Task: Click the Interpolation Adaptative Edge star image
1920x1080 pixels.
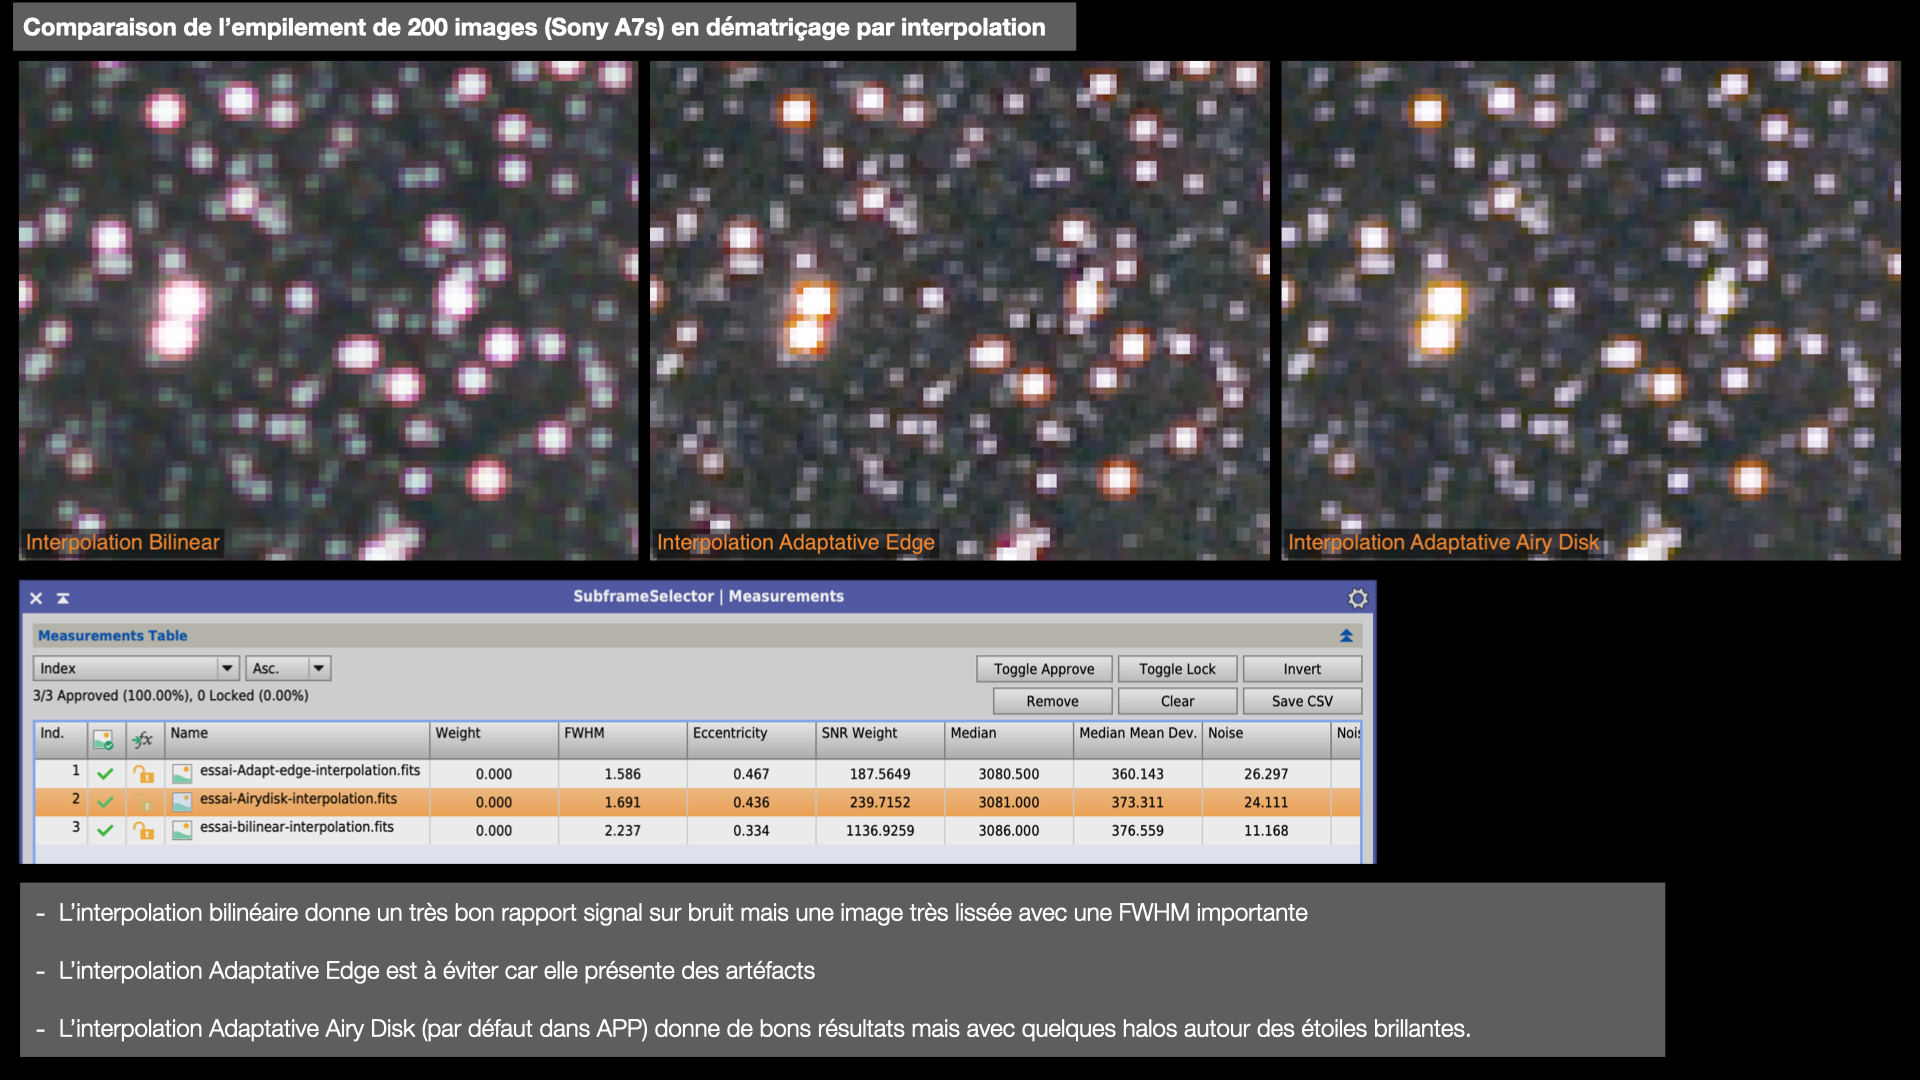Action: tap(959, 310)
